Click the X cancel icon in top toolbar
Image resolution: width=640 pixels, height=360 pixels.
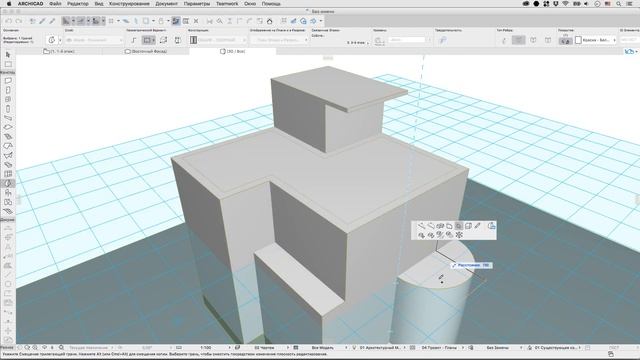click(196, 21)
